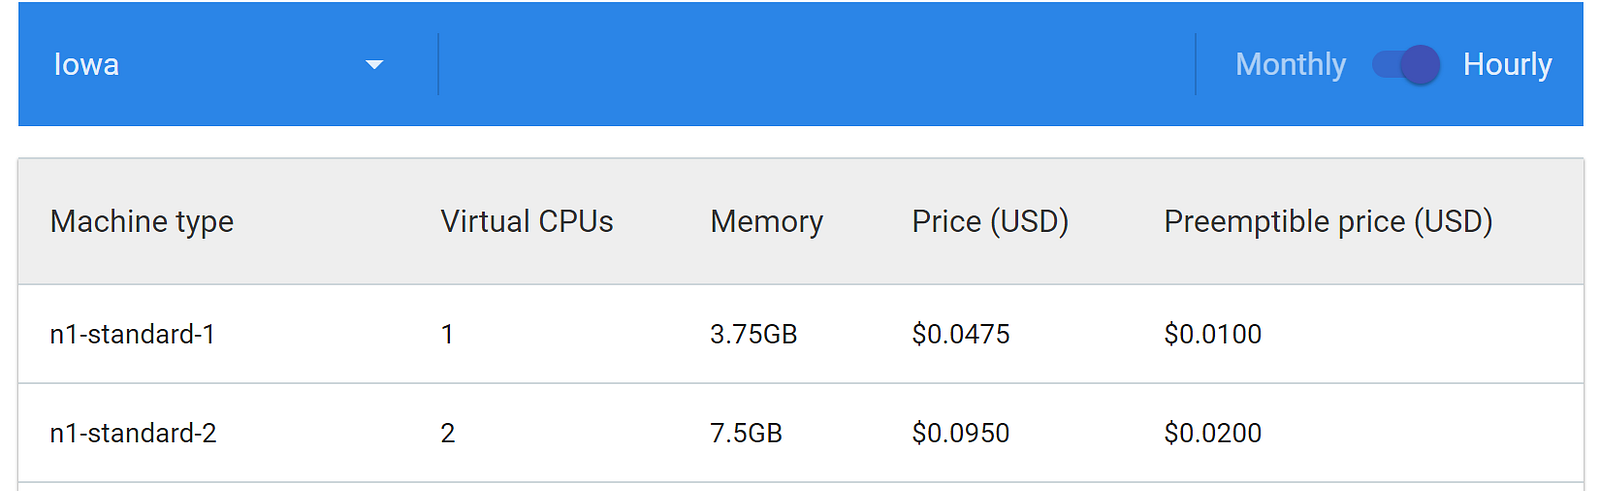Click the $0.0100 preemptible price
This screenshot has height=491, width=1600.
click(x=1213, y=334)
